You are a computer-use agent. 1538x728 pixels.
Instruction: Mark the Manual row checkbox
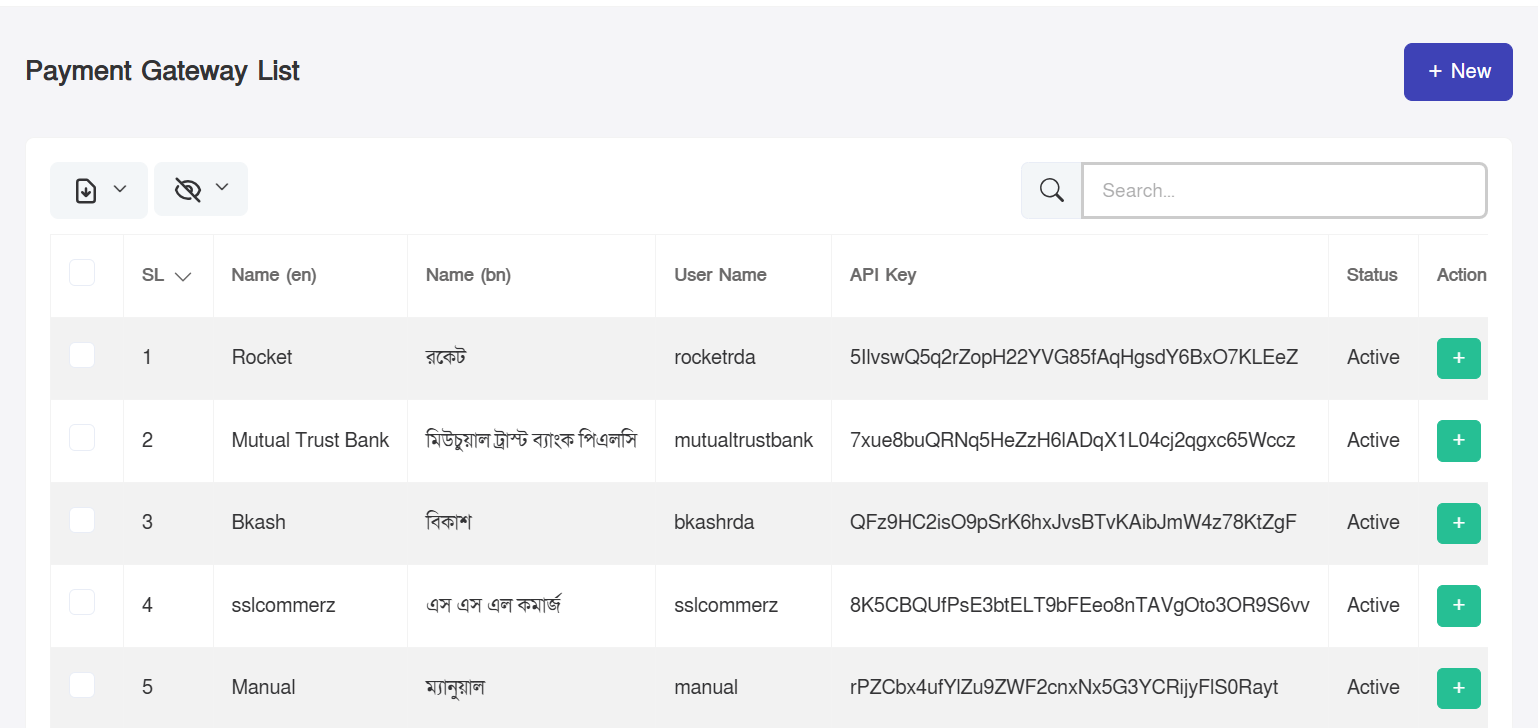tap(82, 685)
